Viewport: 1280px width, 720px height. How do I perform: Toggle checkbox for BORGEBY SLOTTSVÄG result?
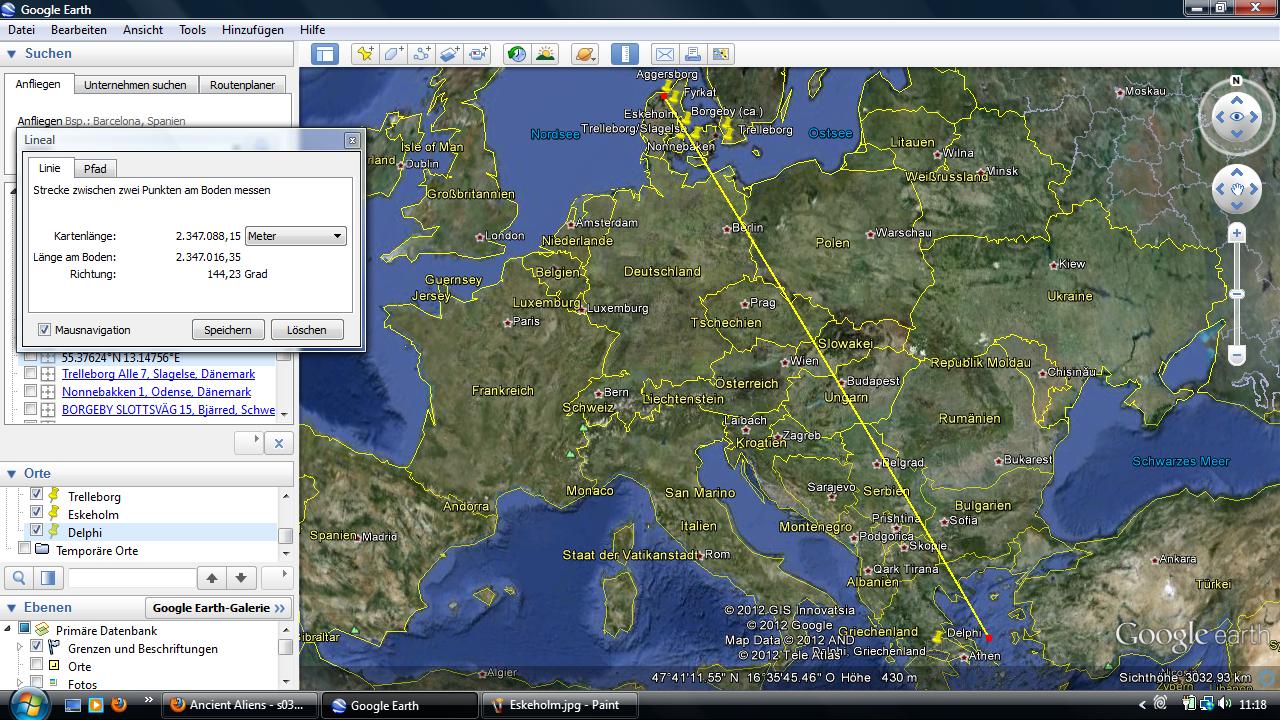[x=30, y=410]
